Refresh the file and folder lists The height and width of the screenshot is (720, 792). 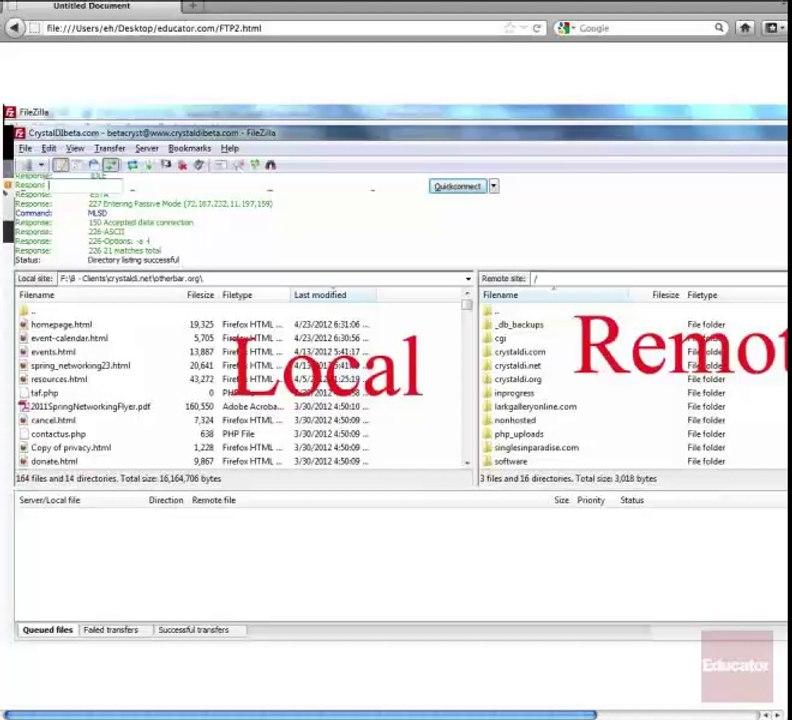(x=132, y=165)
